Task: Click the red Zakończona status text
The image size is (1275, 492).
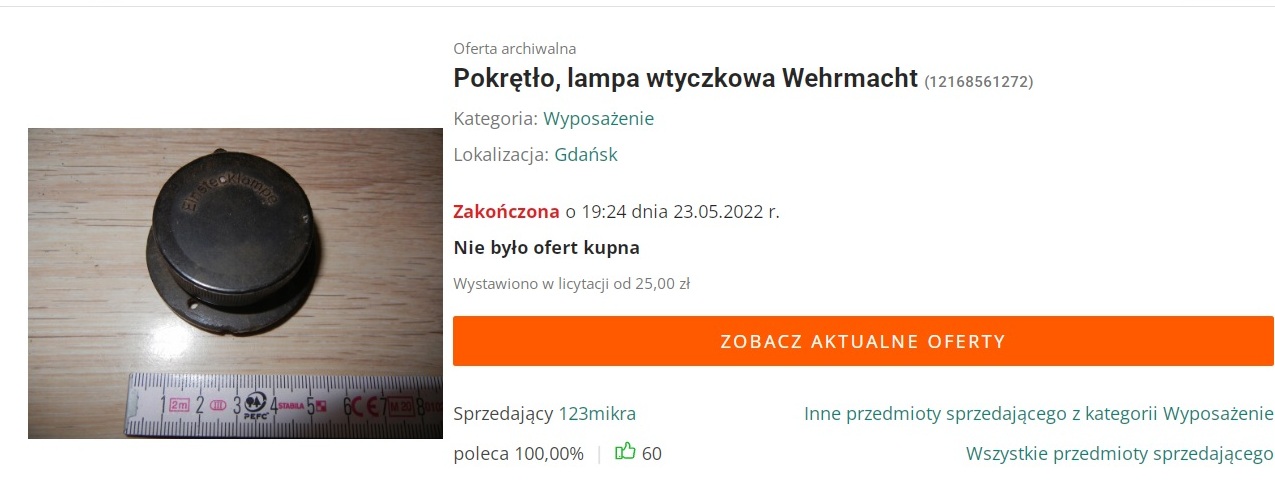Action: pos(506,211)
